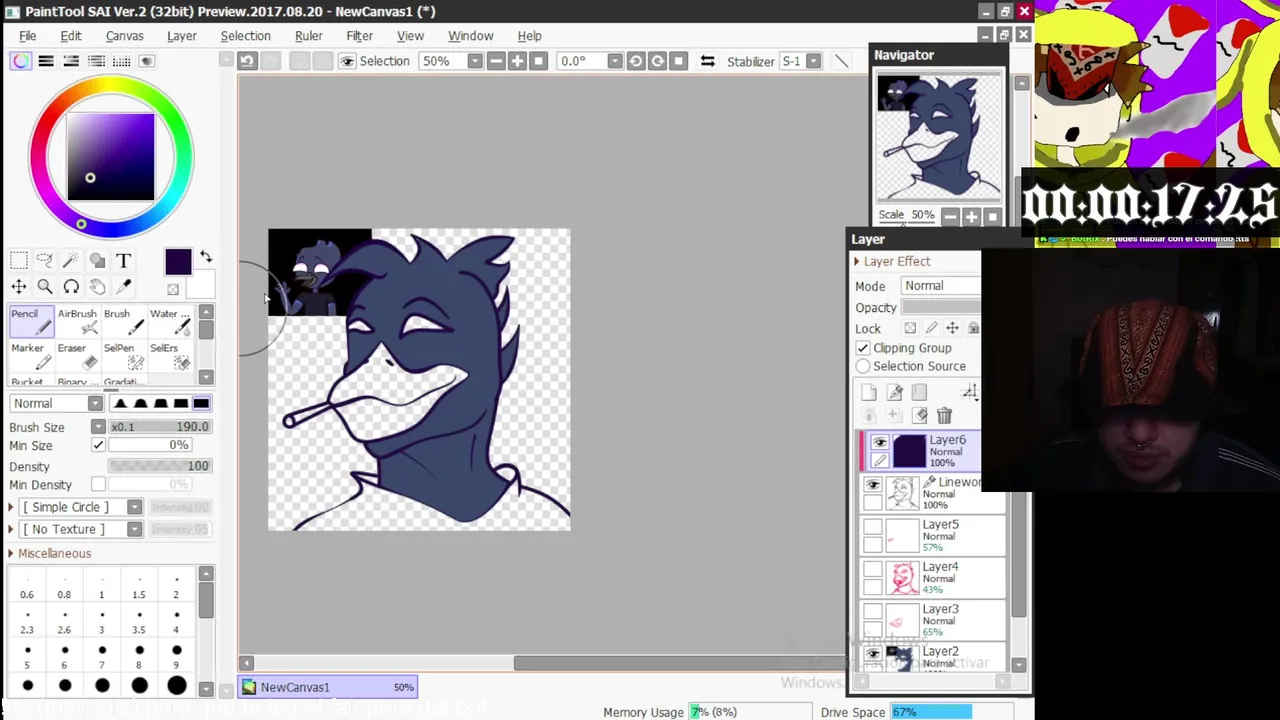Open the Edit menu
1280x720 pixels.
tap(70, 36)
